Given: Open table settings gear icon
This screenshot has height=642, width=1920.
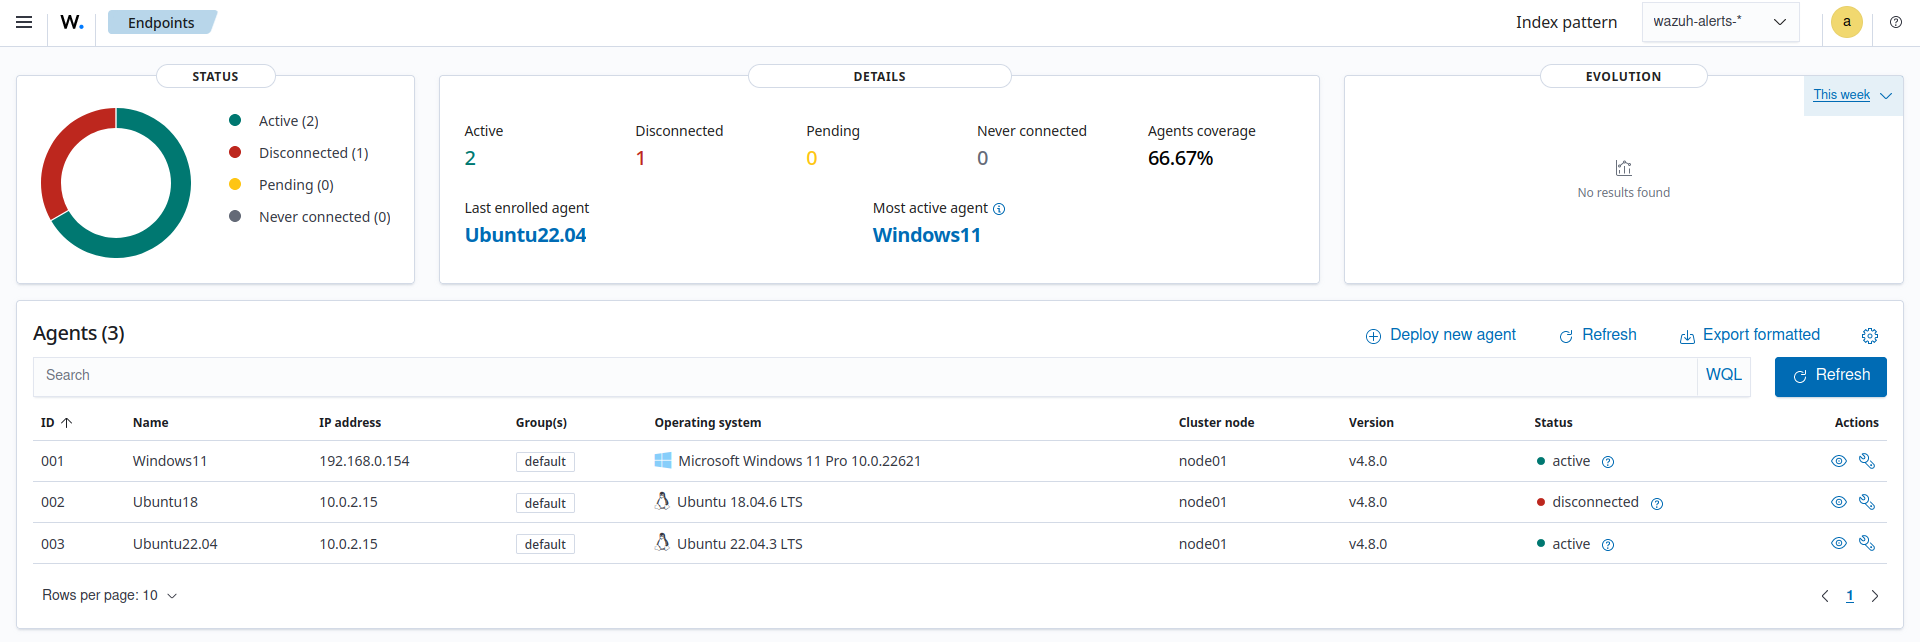Looking at the screenshot, I should [1869, 336].
